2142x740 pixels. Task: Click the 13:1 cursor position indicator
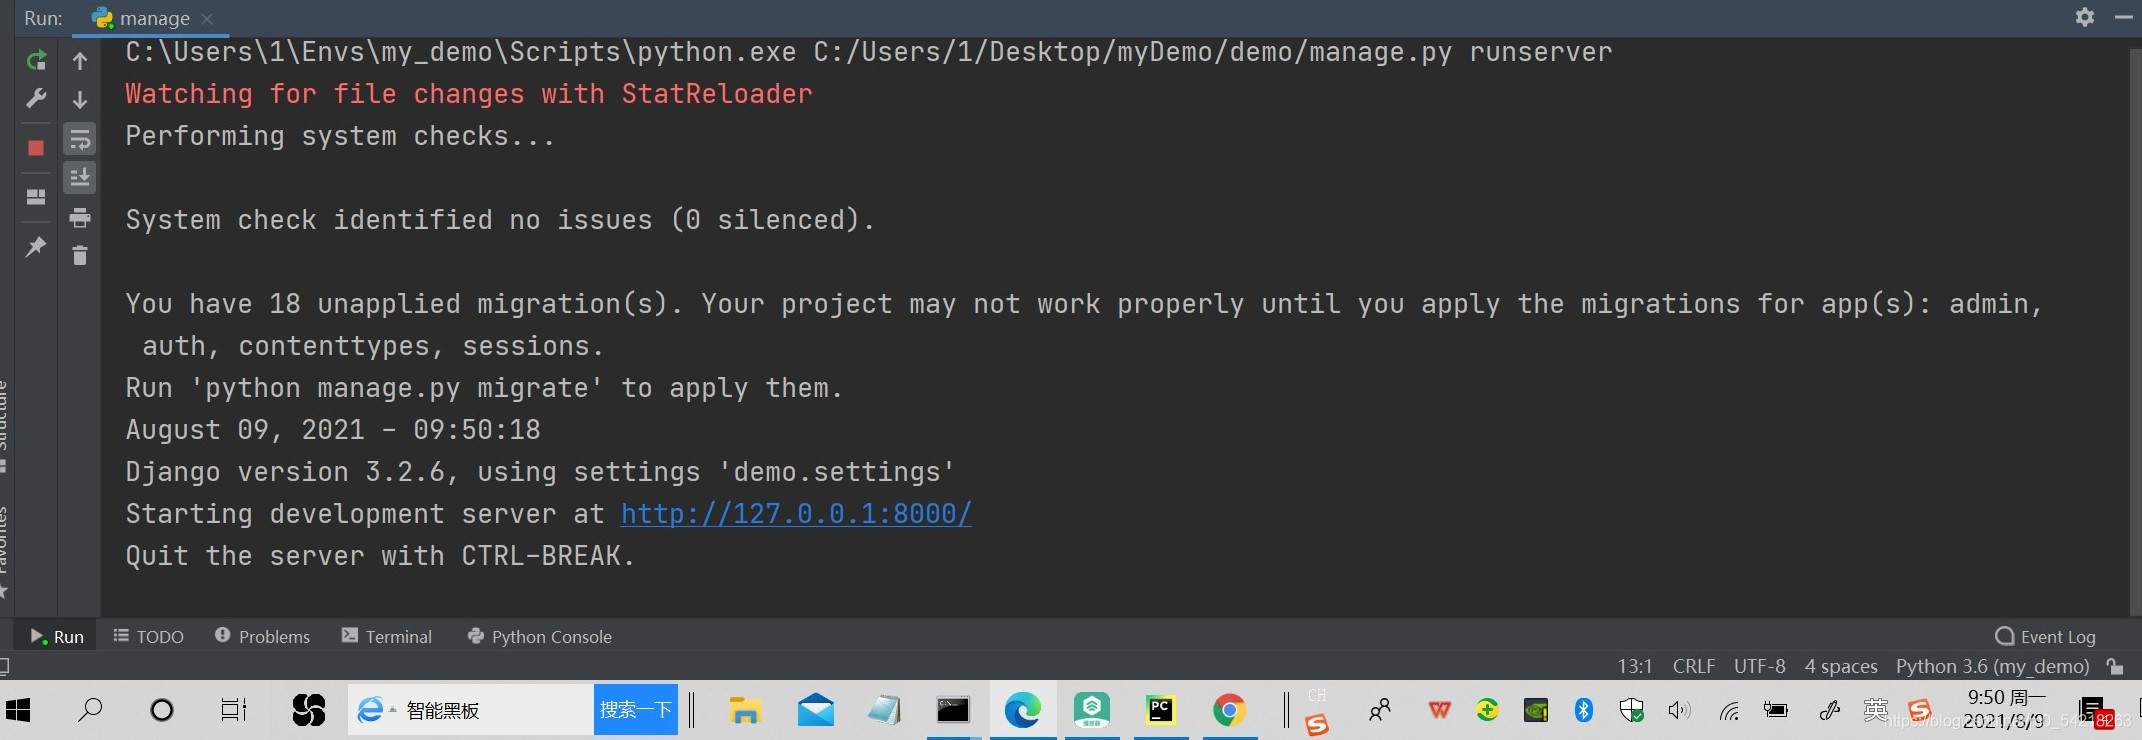[1635, 666]
